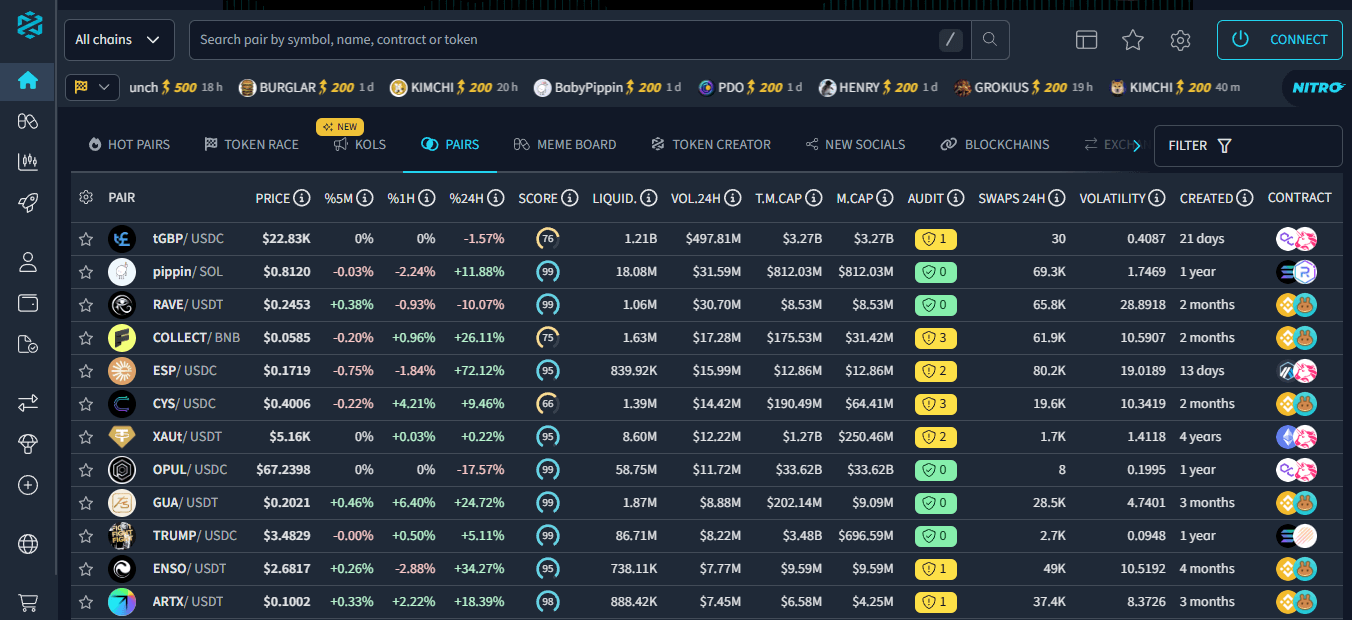Viewport: 1352px width, 620px height.
Task: Open the candlestick chart sidebar icon
Action: pyautogui.click(x=28, y=161)
